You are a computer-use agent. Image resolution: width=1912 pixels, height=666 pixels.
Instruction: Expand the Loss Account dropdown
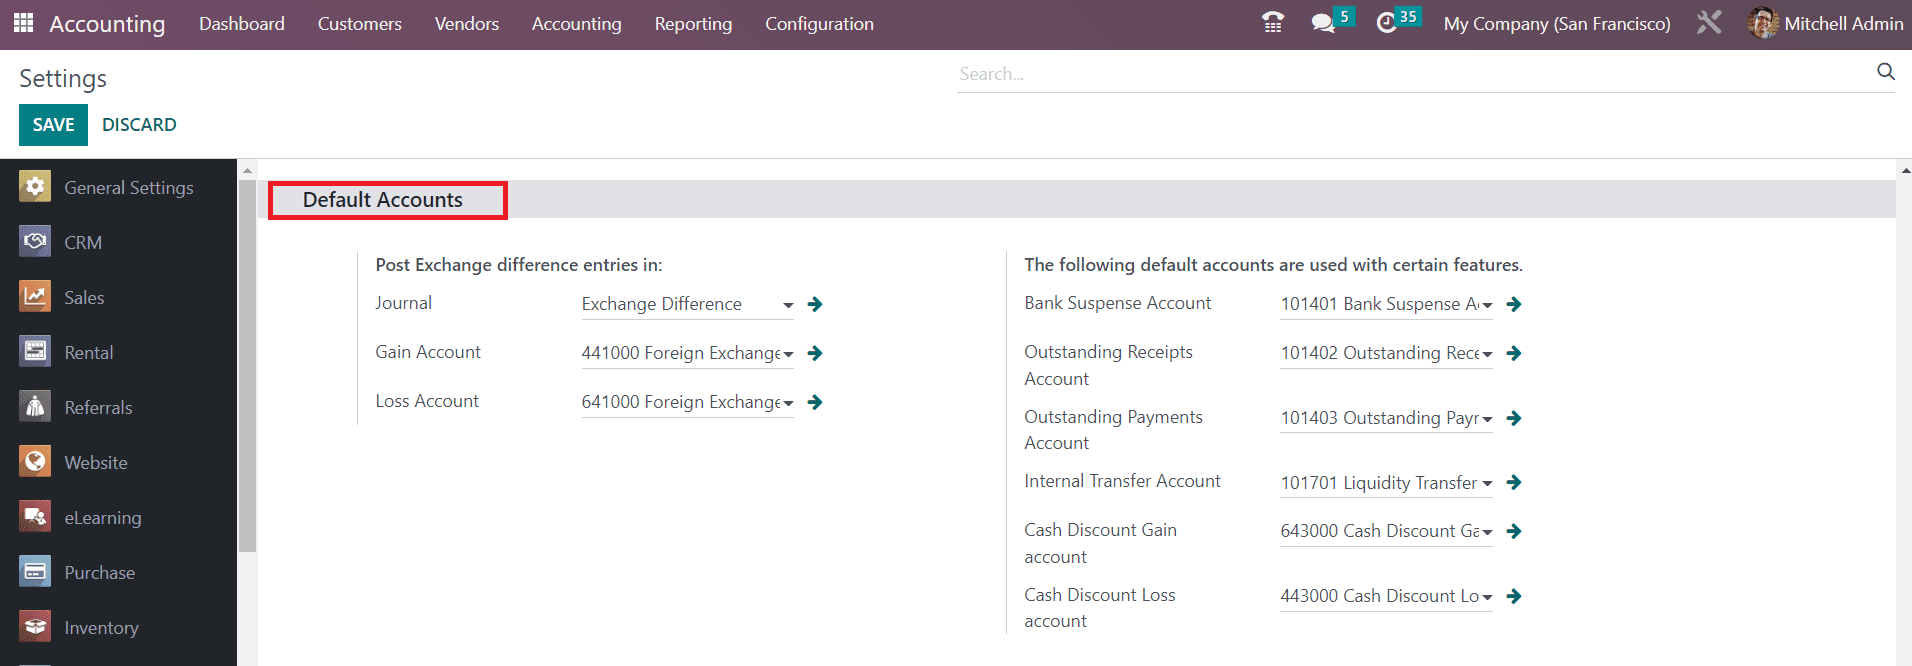[788, 403]
